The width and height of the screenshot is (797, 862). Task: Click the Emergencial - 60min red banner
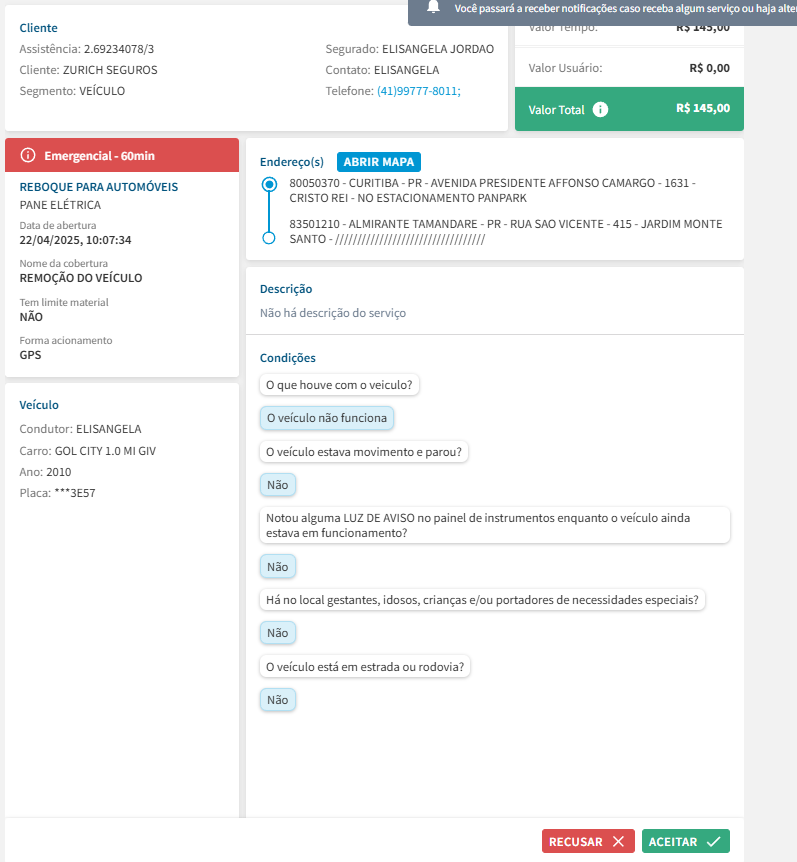[x=122, y=155]
